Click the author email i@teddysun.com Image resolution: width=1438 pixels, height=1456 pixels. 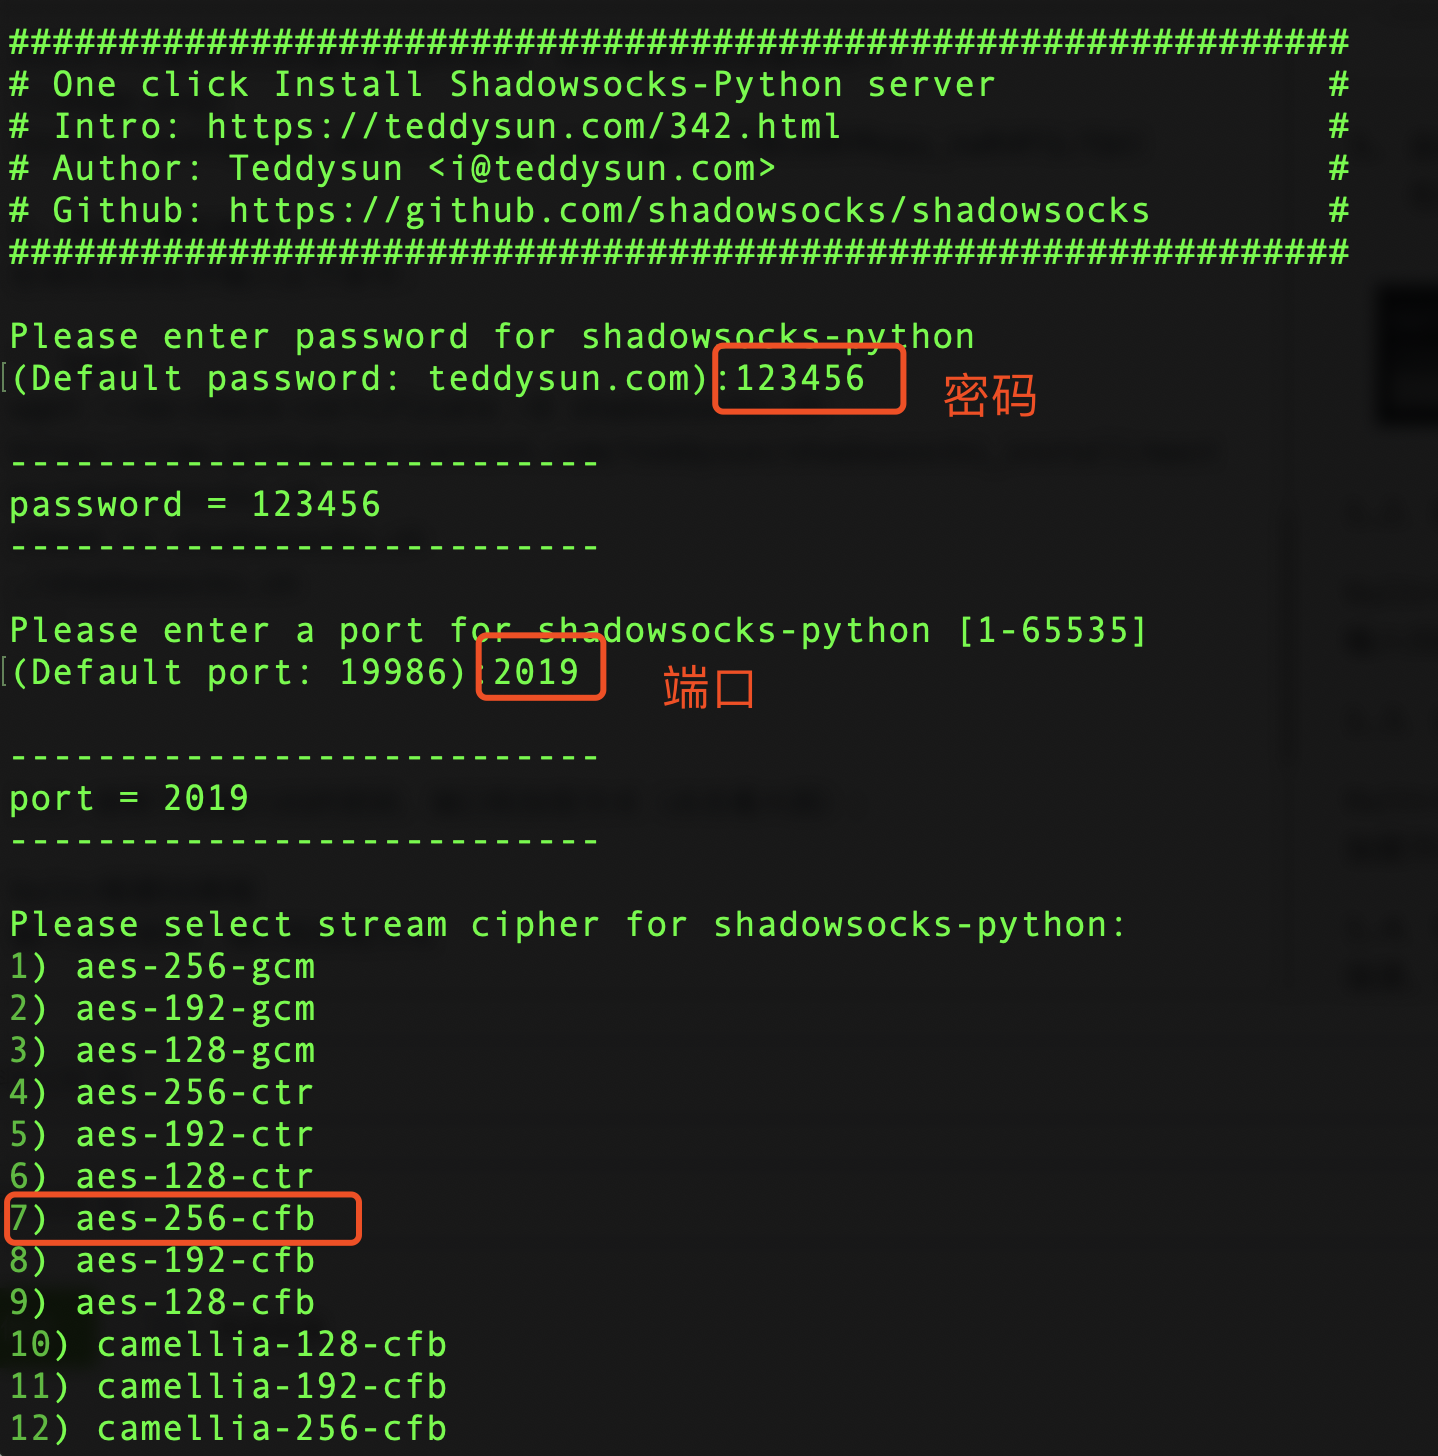[602, 169]
